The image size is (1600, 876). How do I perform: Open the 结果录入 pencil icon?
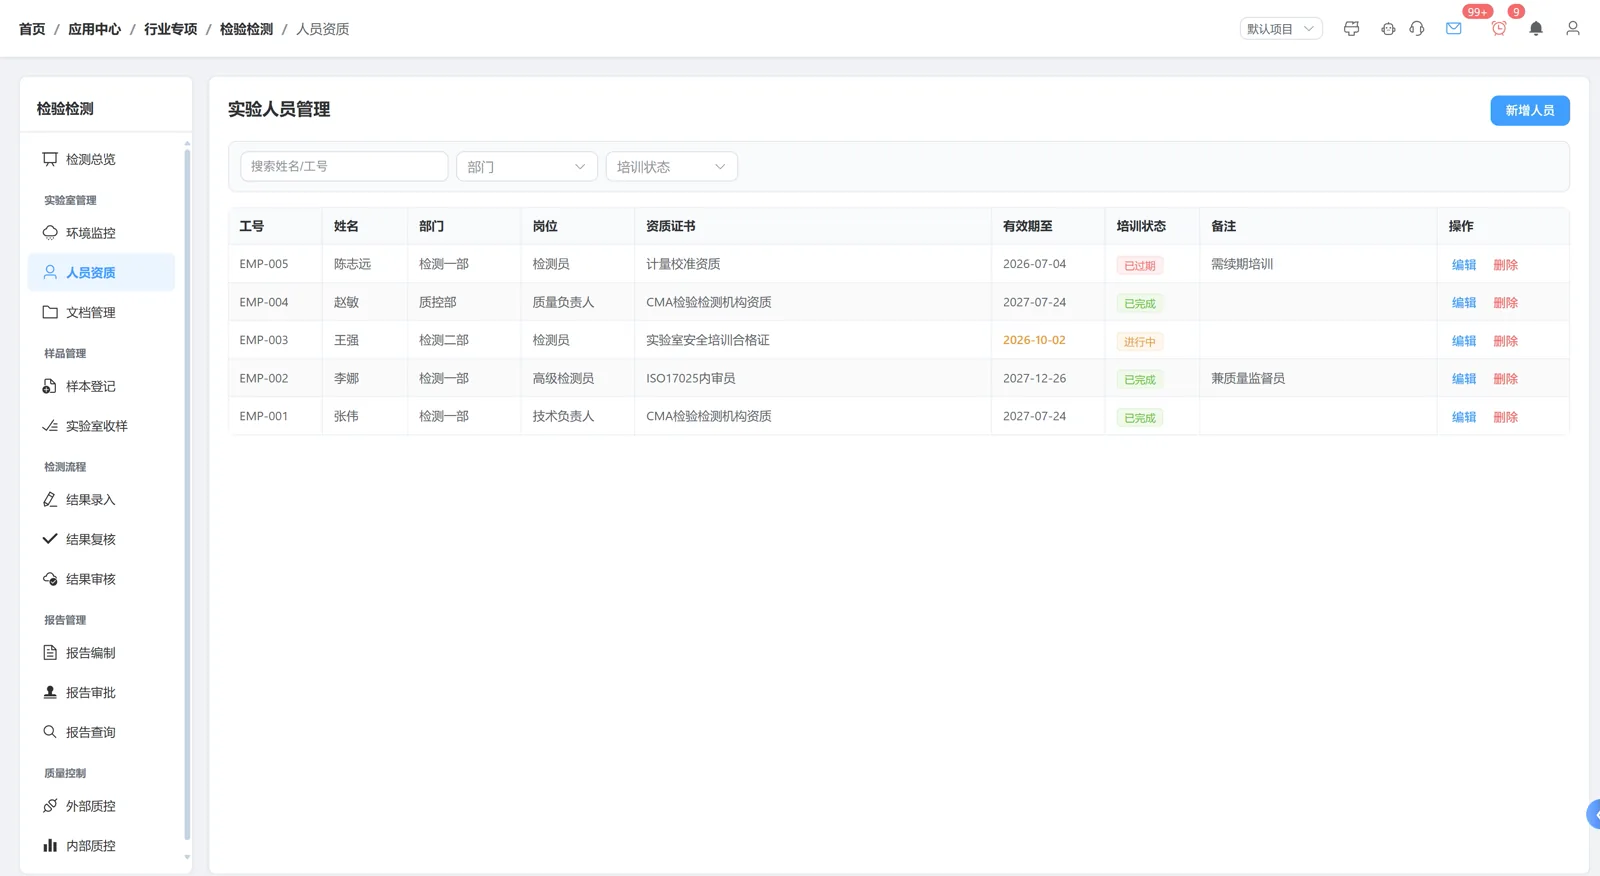coord(50,499)
